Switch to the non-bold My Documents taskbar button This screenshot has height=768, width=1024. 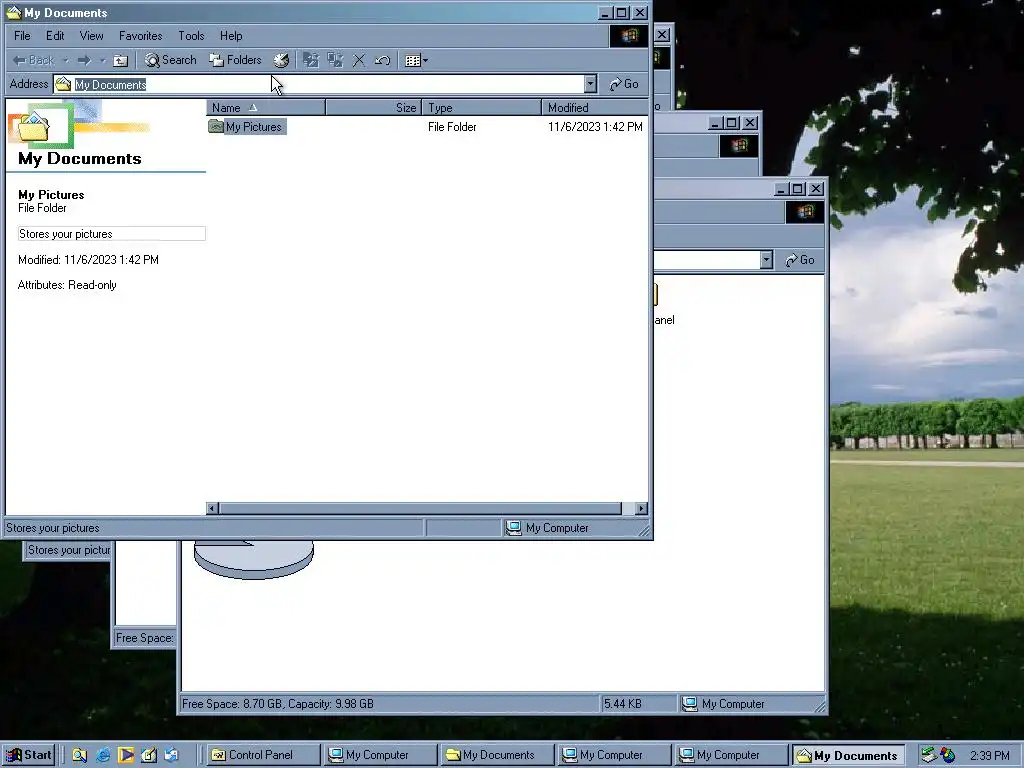coord(497,755)
